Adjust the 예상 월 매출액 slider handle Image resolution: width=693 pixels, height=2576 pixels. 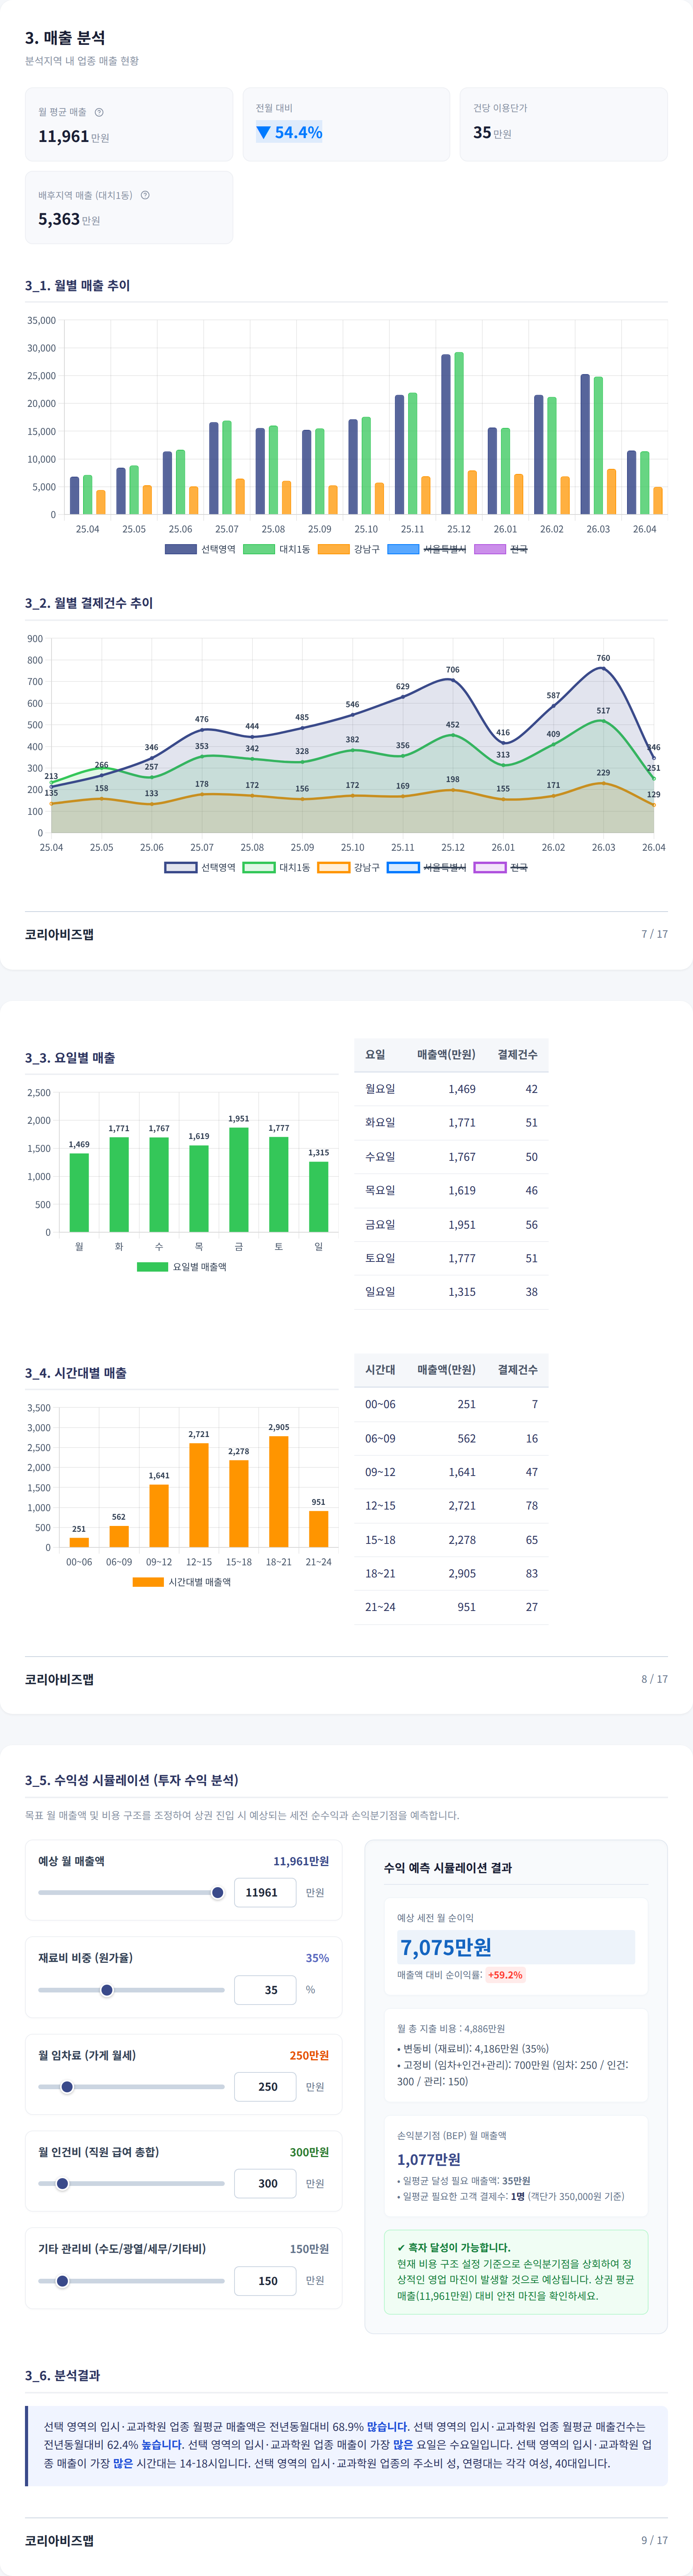[x=218, y=1892]
